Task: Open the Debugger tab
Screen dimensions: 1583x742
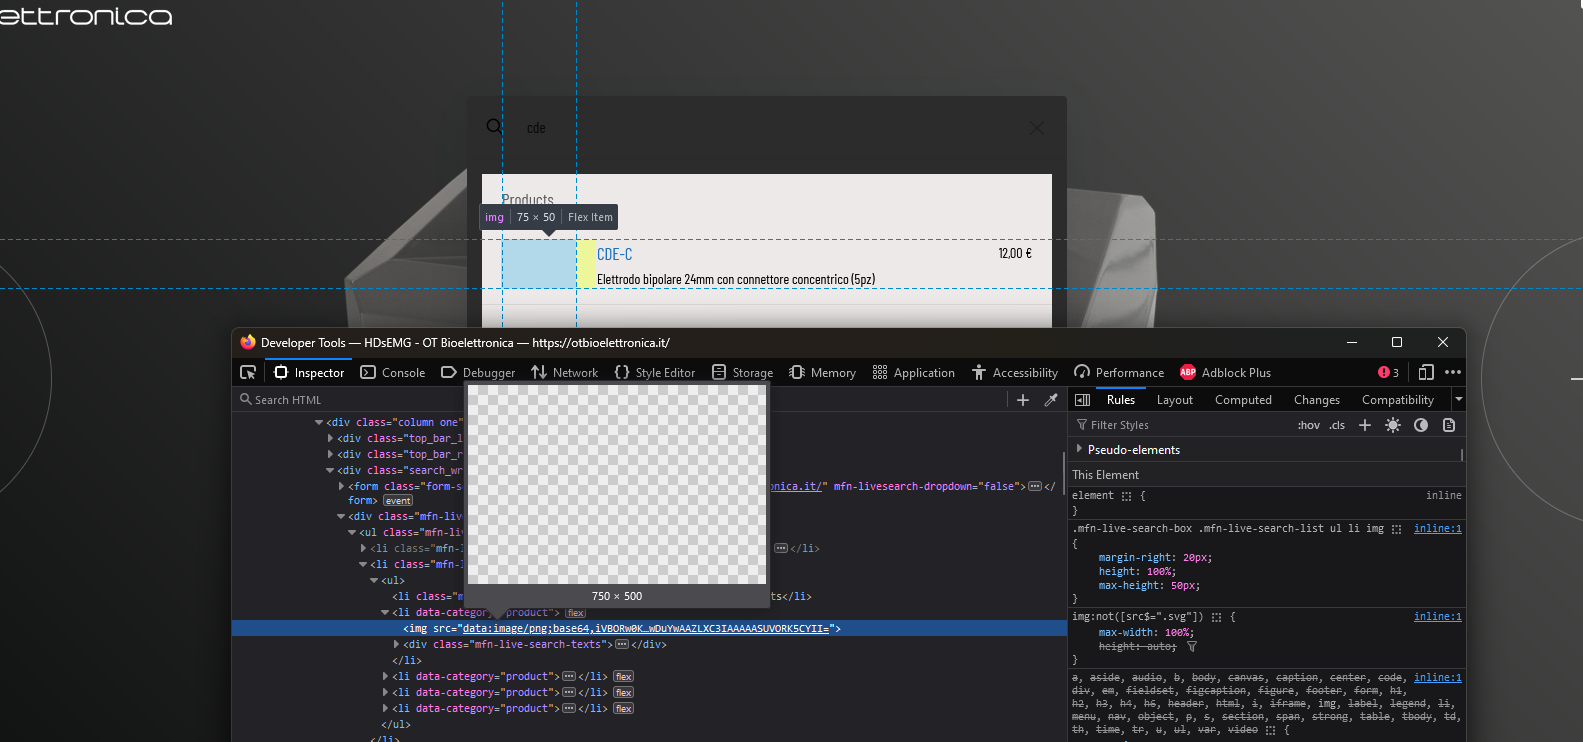Action: pyautogui.click(x=478, y=372)
